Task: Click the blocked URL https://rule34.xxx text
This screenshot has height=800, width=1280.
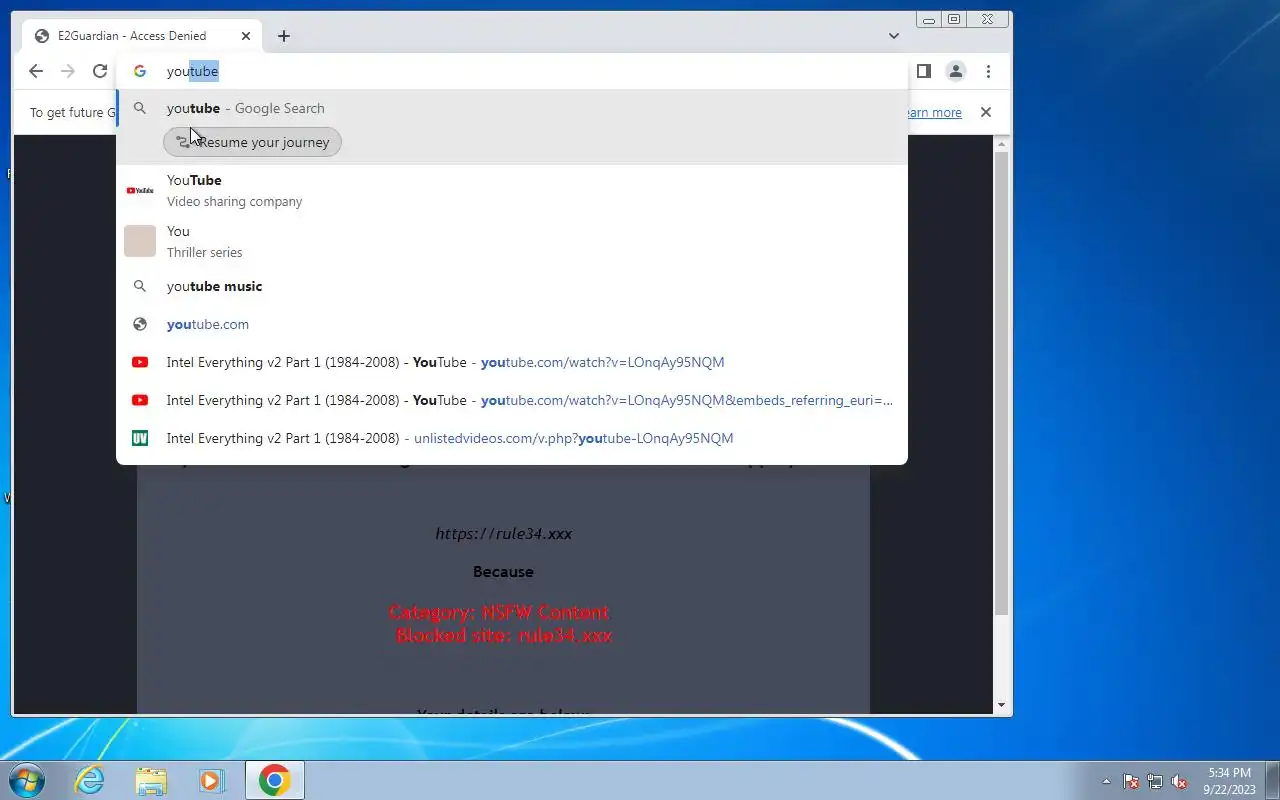Action: (504, 534)
